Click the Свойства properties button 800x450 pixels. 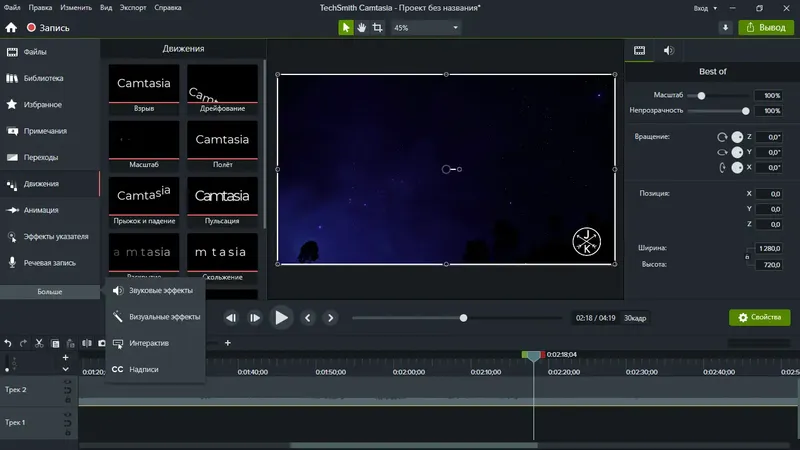(x=759, y=317)
